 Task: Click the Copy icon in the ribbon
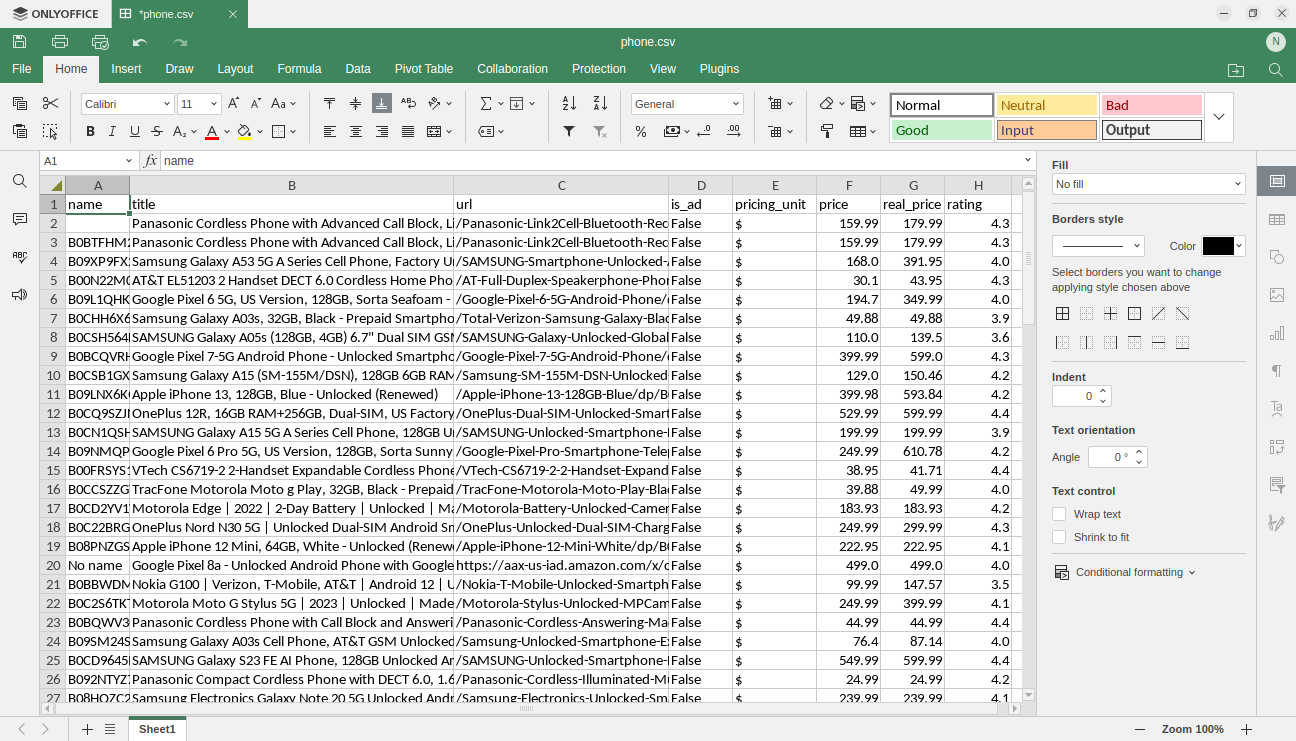(x=19, y=103)
